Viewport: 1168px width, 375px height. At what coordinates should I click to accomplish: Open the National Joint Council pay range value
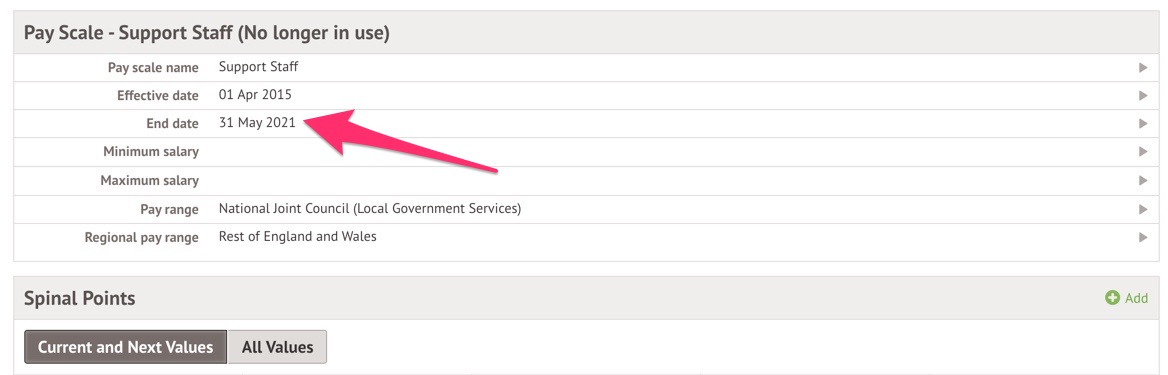[369, 209]
